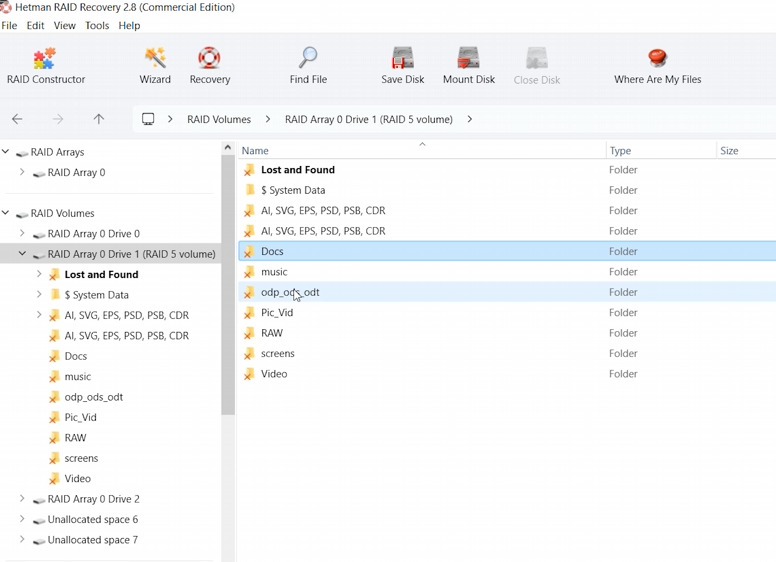Select Docs folder in tree
776x562 pixels.
coord(75,356)
